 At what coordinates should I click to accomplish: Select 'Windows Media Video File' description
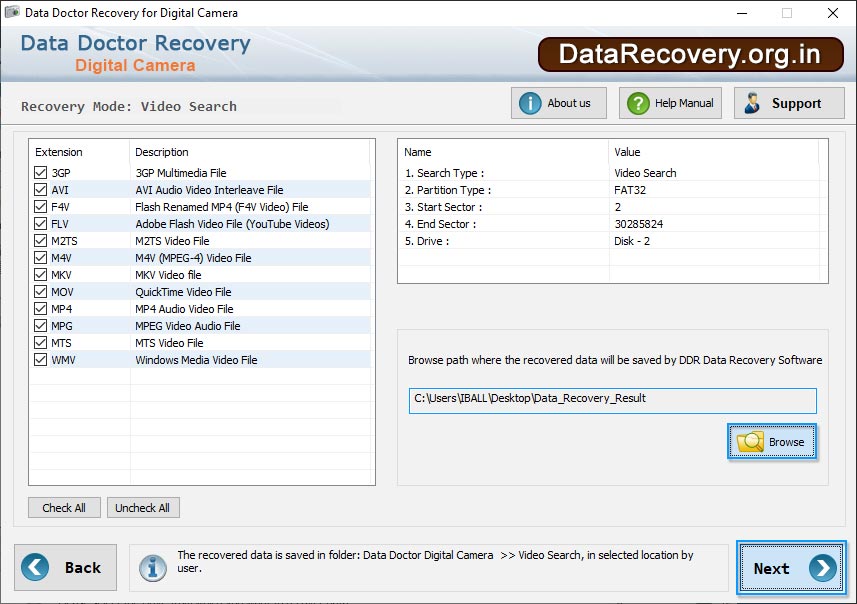click(196, 360)
